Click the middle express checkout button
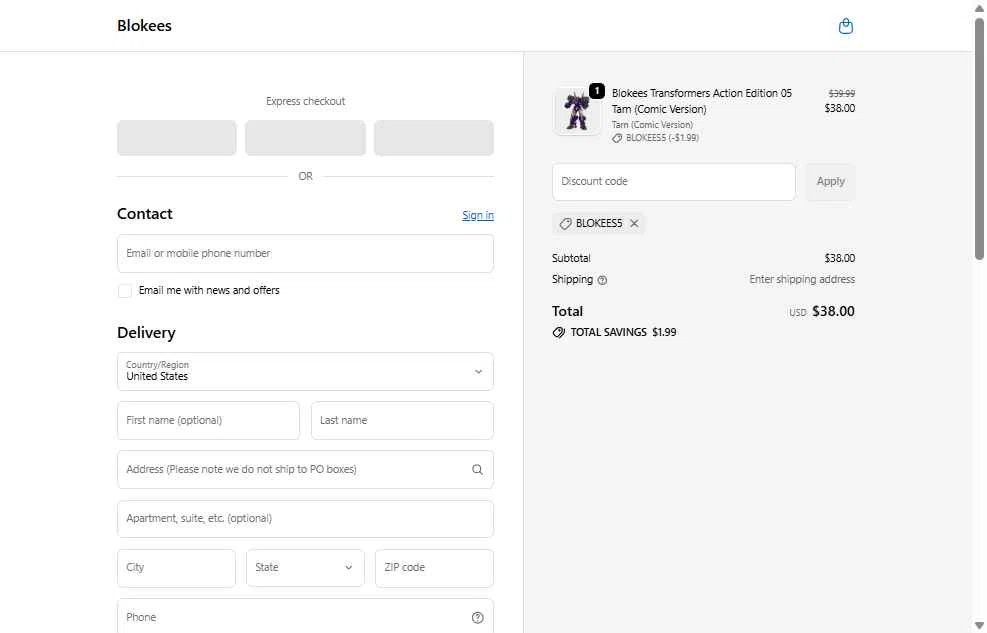 (x=305, y=138)
